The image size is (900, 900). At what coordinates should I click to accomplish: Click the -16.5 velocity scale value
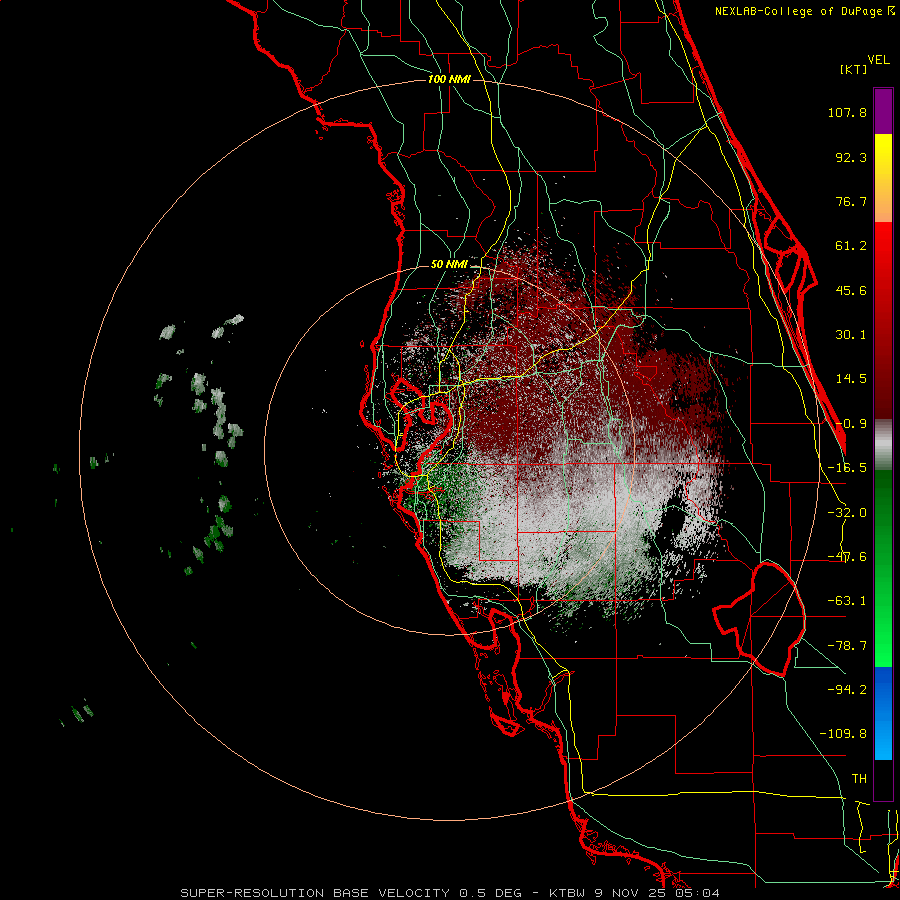tap(847, 468)
